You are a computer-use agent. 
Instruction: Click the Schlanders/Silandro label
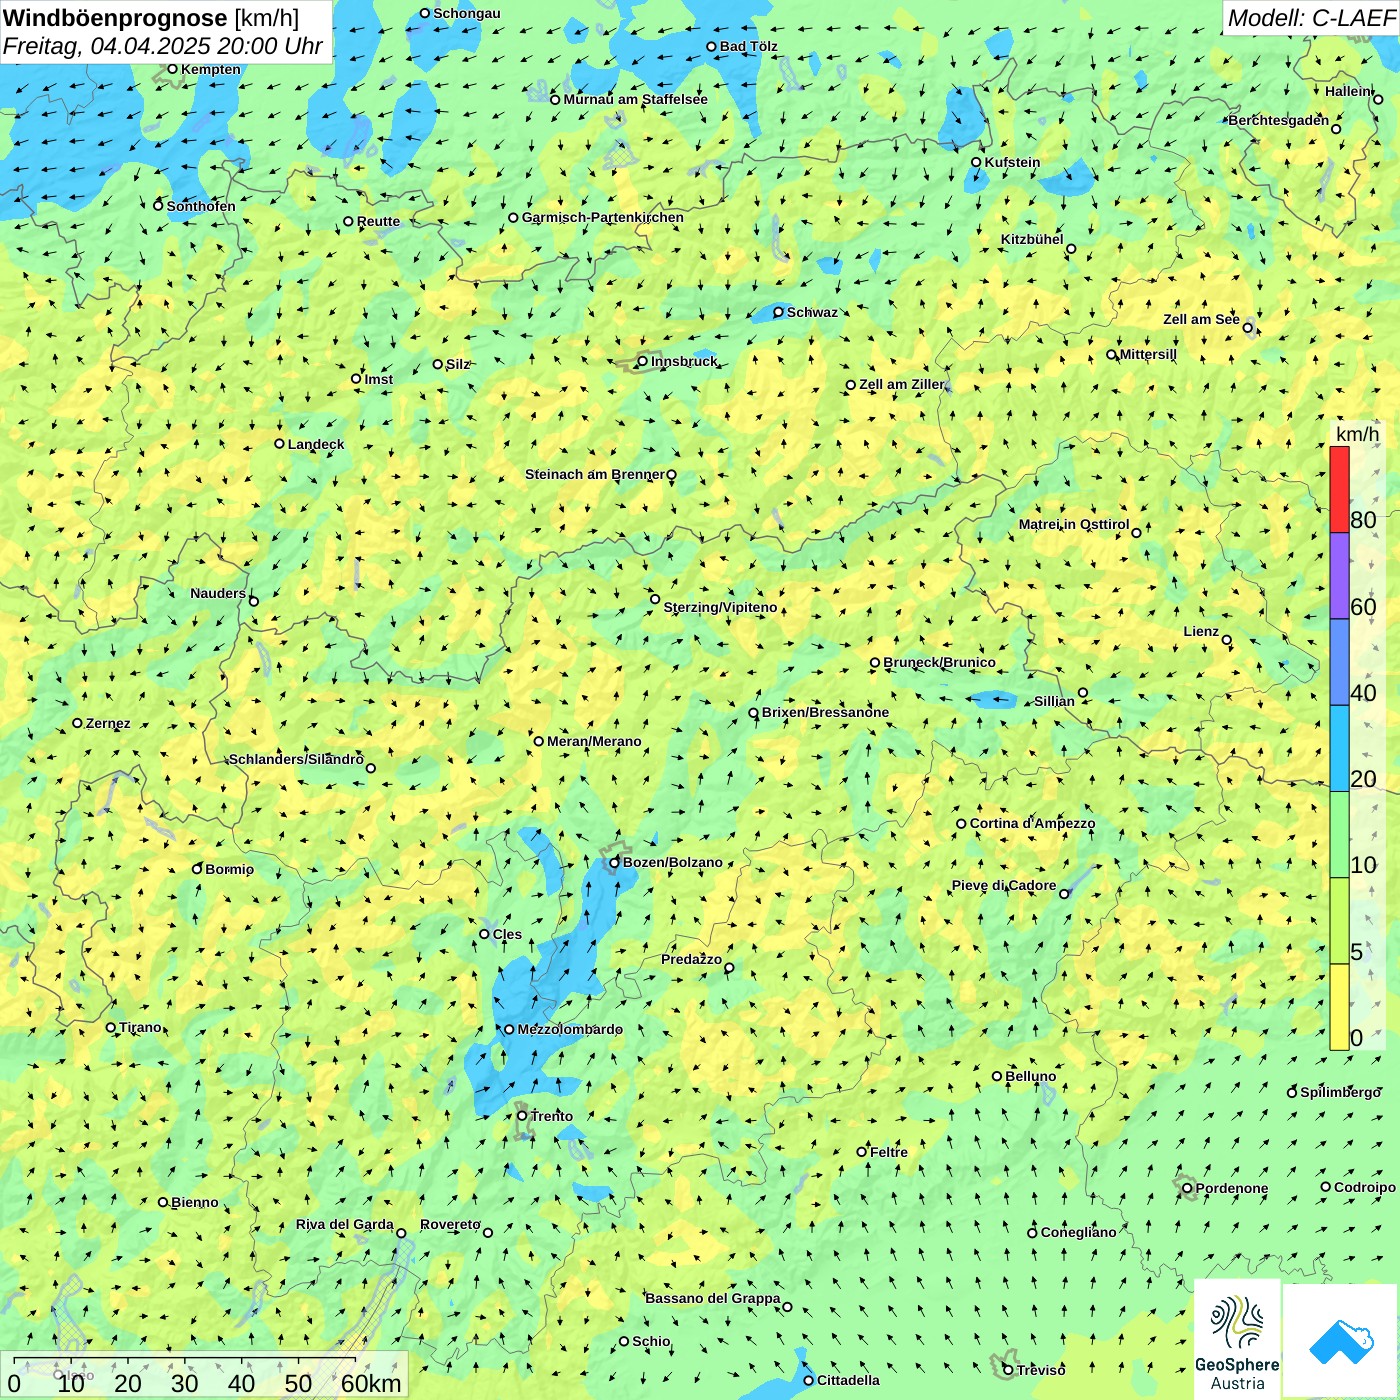point(296,759)
